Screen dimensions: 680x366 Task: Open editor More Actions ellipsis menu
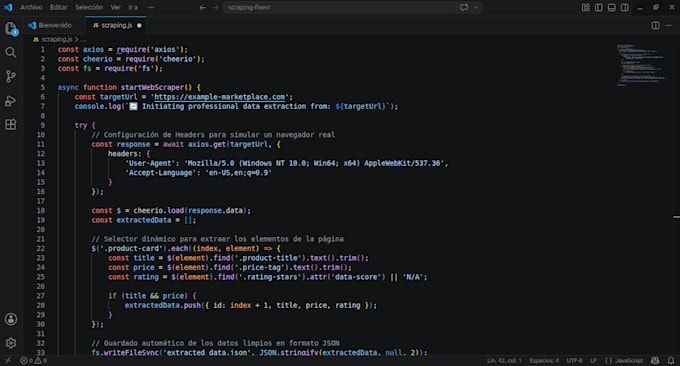668,26
